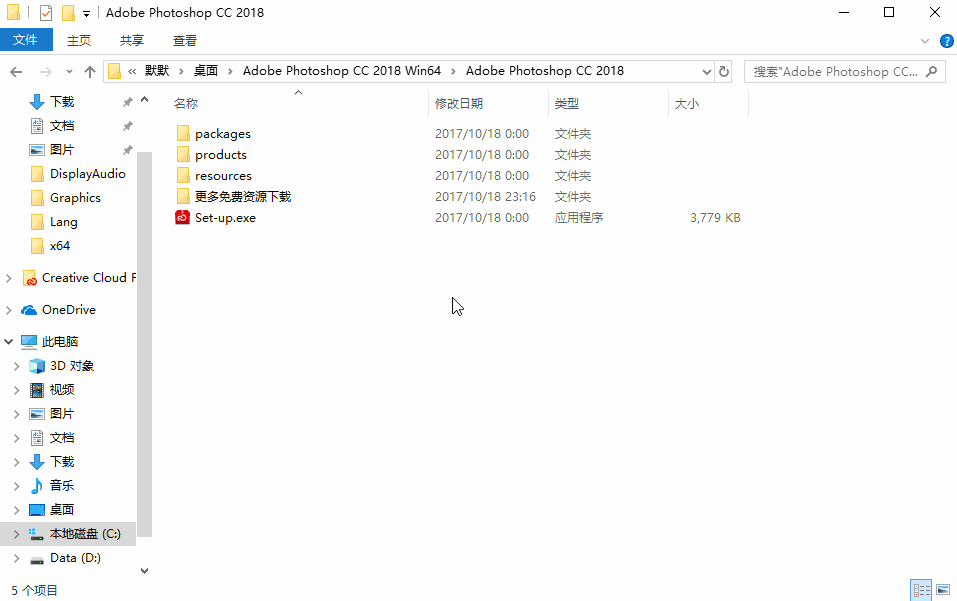
Task: Refresh the folder with the refresh icon
Action: pos(723,71)
